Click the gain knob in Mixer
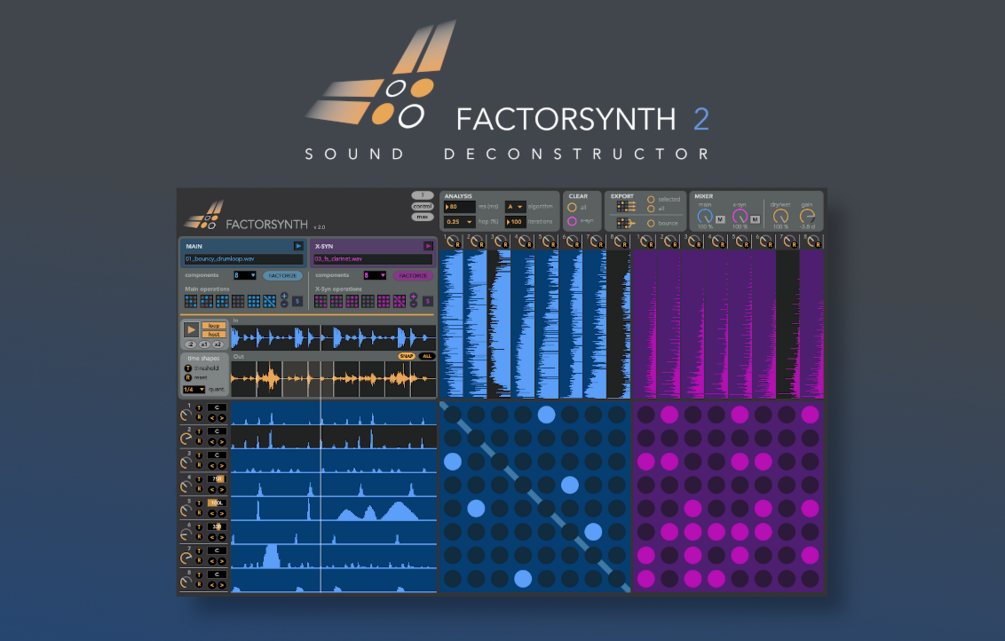 [807, 217]
